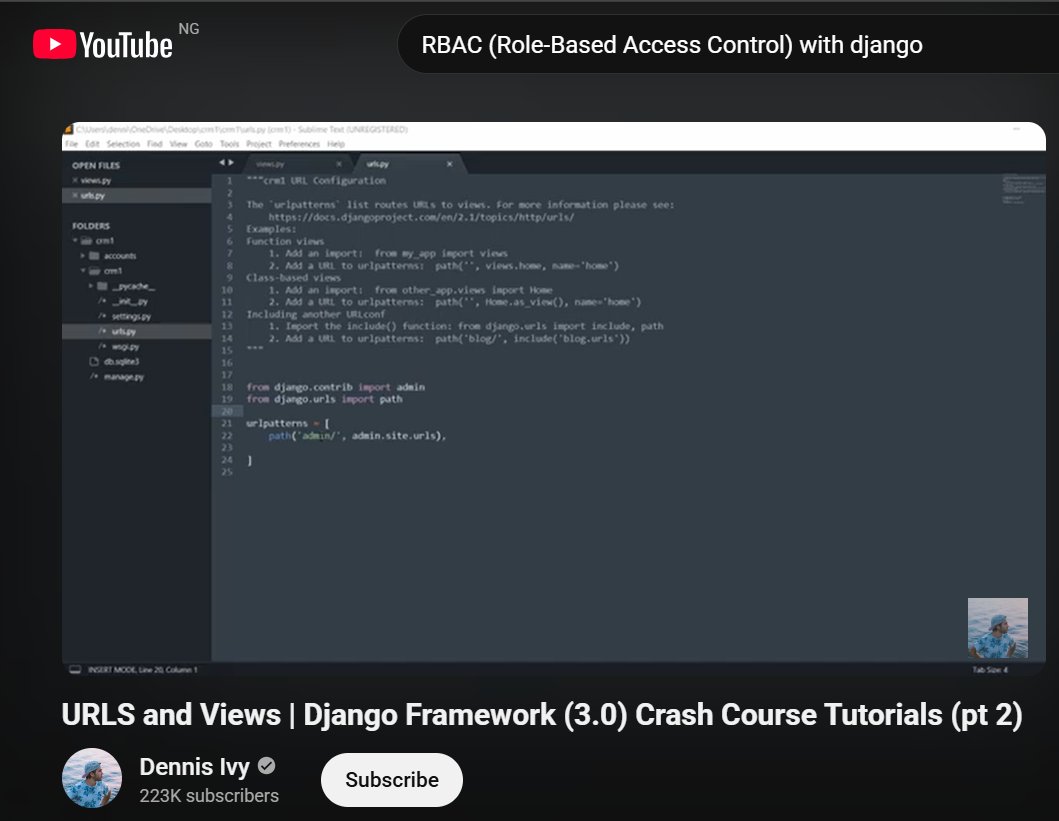Click the urlpatterns line 21 in code
The image size is (1059, 821).
click(x=288, y=423)
